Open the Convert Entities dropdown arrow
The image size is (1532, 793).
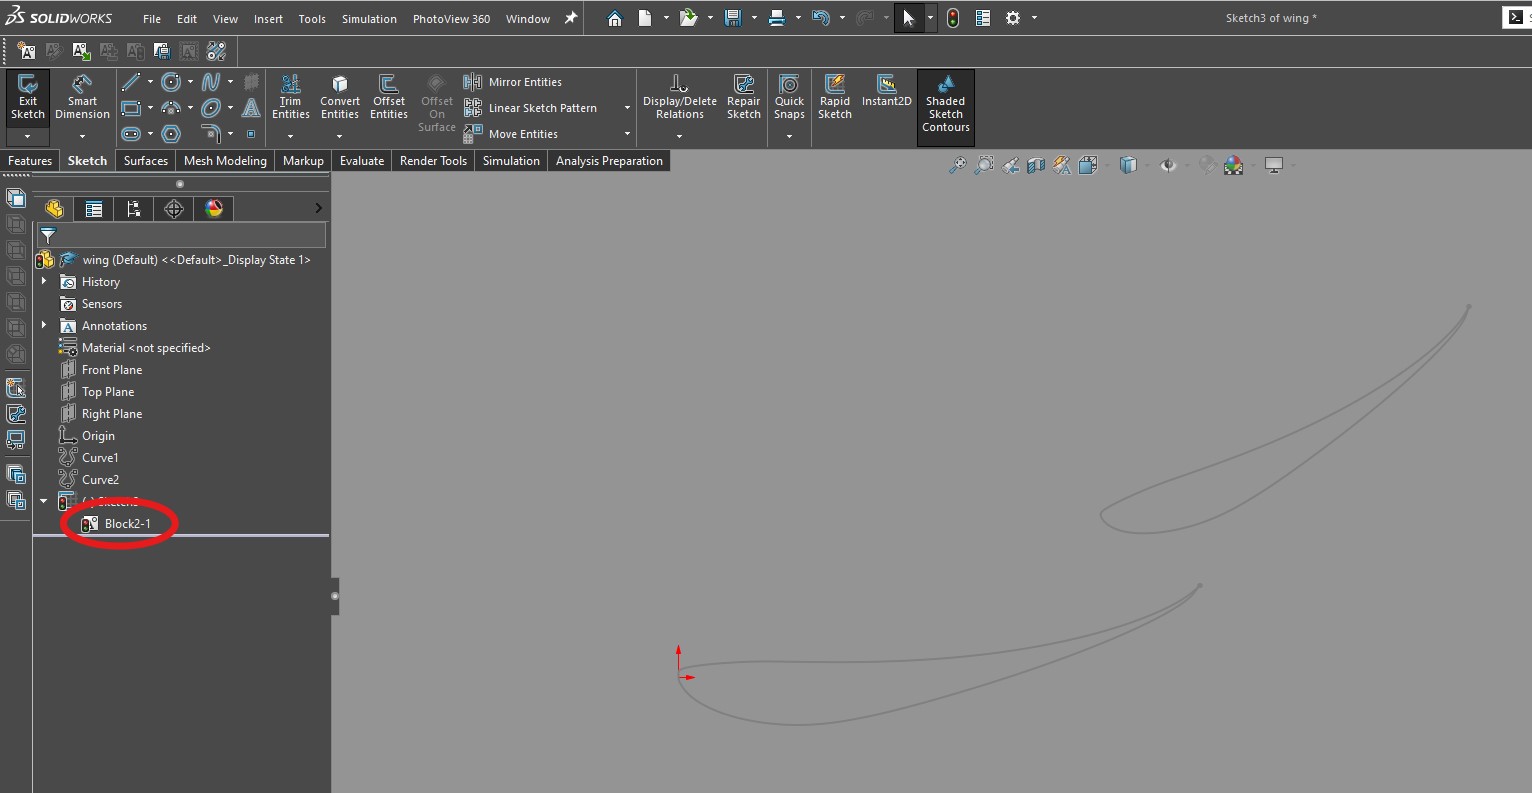click(x=340, y=136)
